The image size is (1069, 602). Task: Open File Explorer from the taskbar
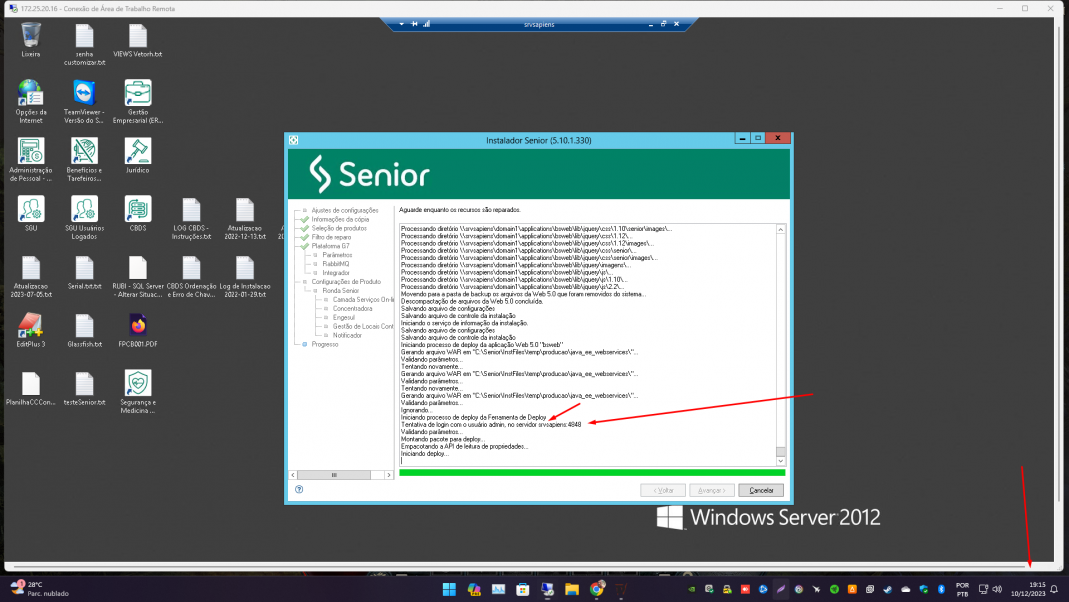pyautogui.click(x=572, y=589)
